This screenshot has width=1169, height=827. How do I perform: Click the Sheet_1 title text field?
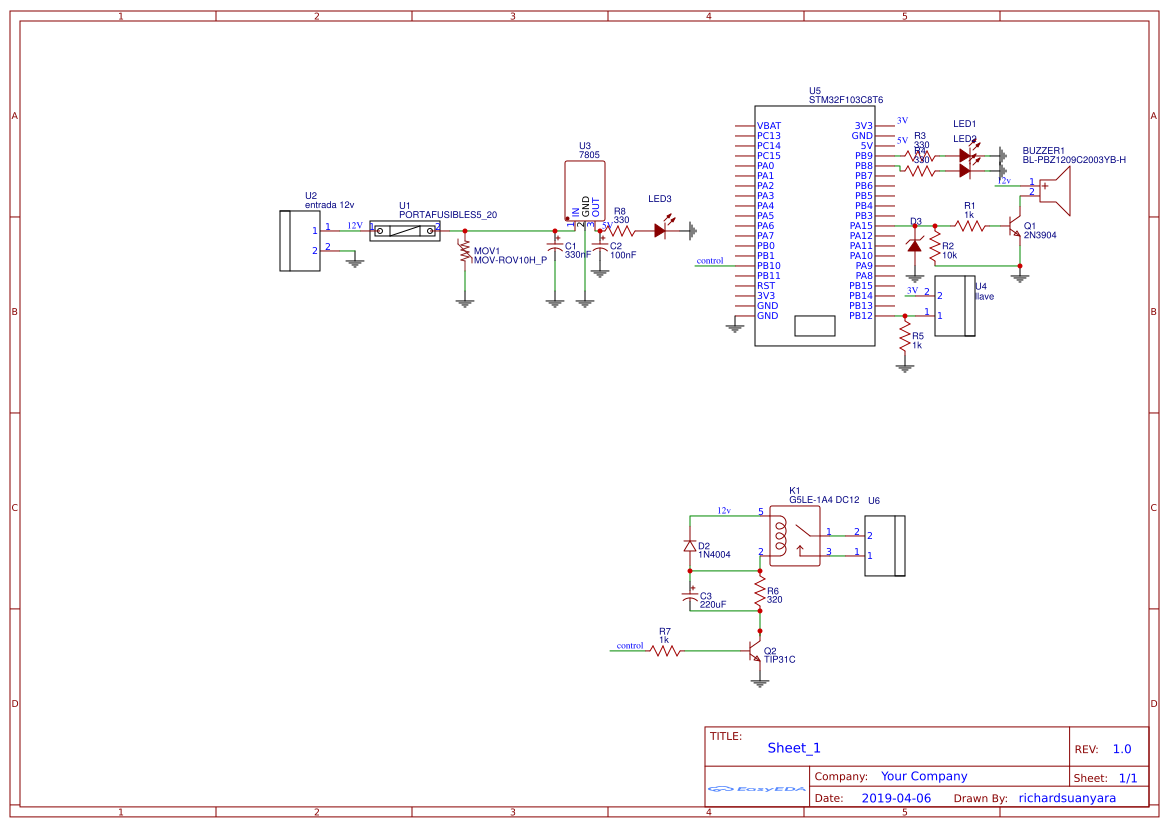(x=792, y=747)
